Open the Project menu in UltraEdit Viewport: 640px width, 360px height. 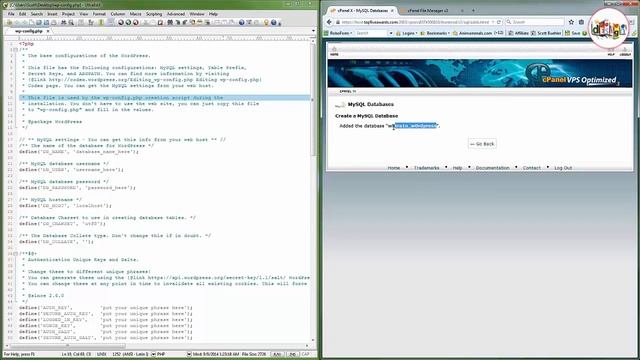[x=68, y=14]
